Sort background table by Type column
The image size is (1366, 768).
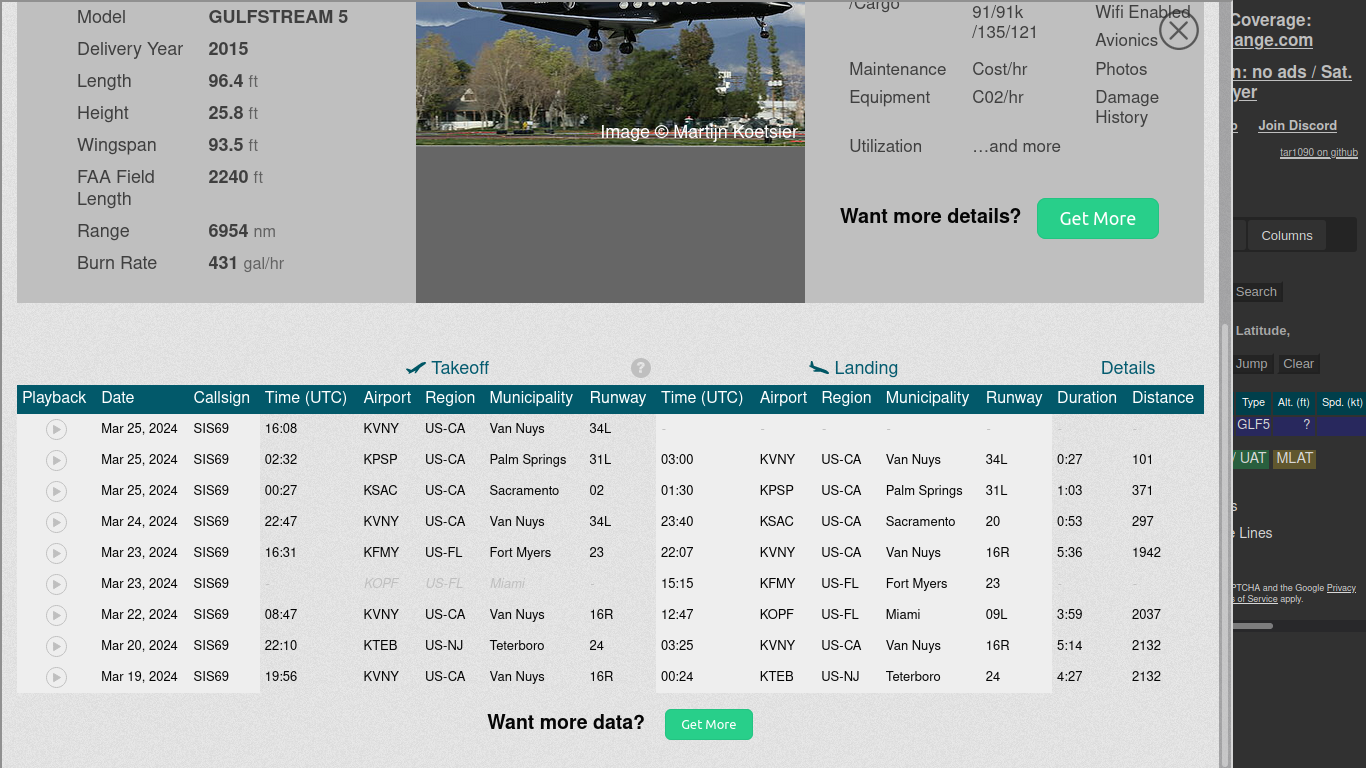click(1253, 402)
